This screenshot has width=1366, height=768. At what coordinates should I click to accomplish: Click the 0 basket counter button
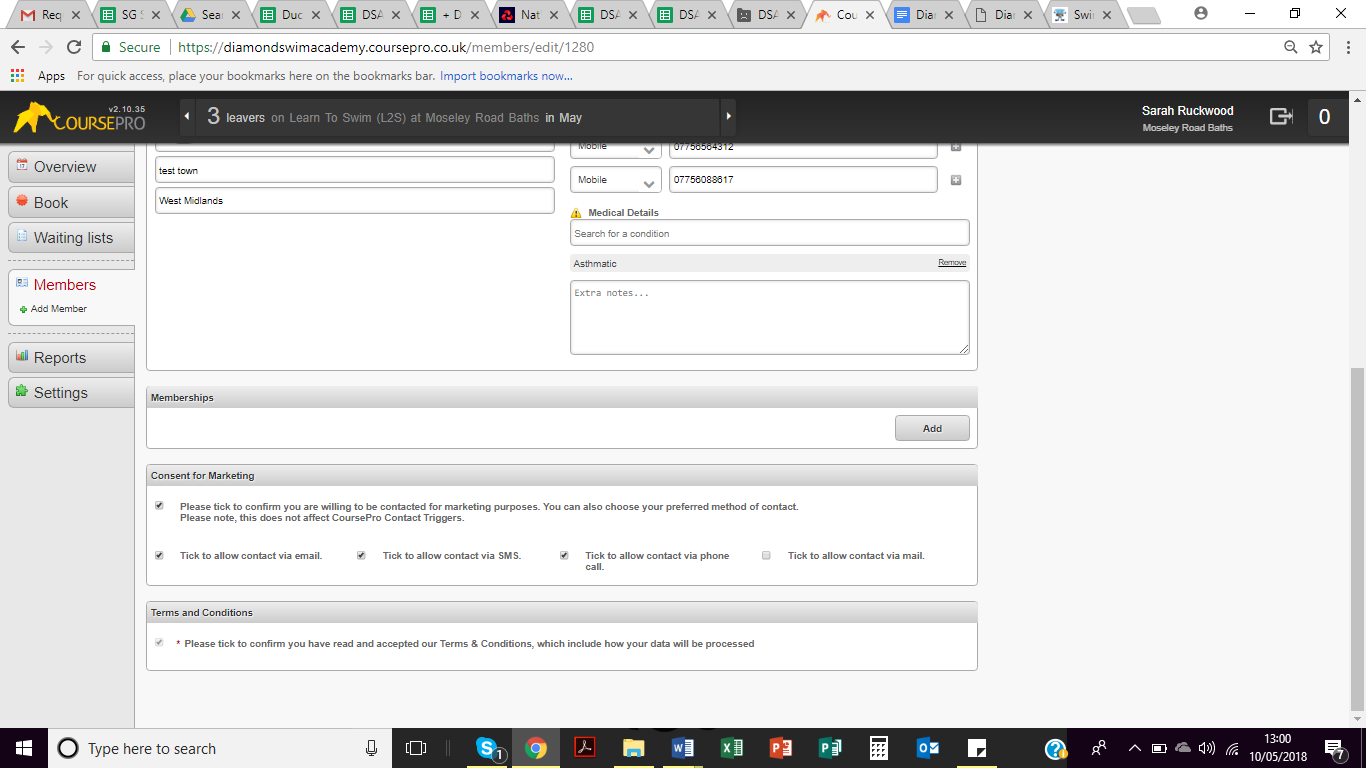pyautogui.click(x=1324, y=117)
